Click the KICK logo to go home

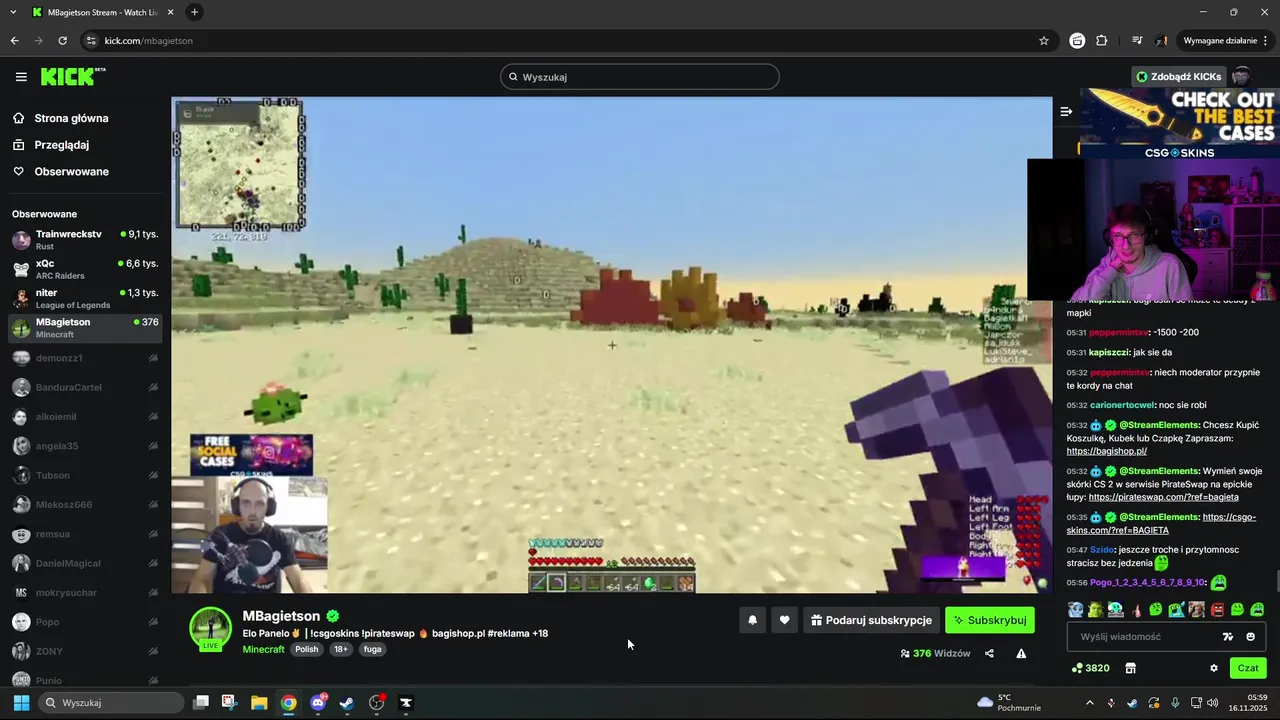pyautogui.click(x=72, y=77)
